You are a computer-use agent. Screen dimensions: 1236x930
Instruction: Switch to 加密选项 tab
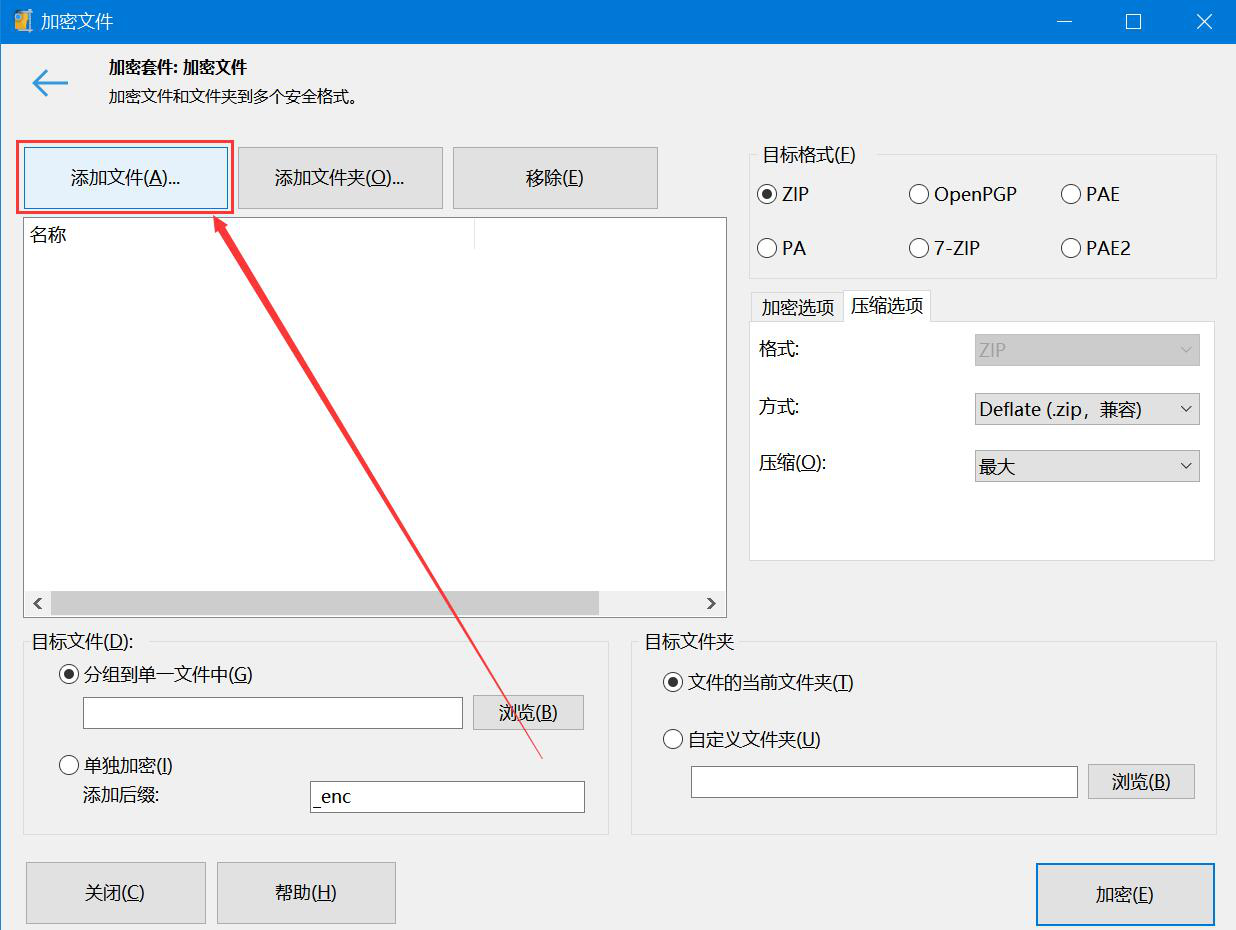(x=797, y=307)
